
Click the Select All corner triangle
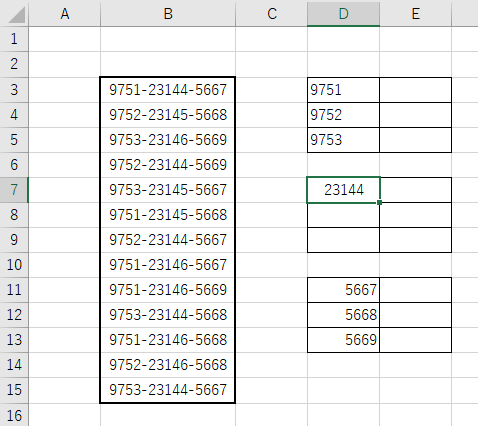point(17,15)
